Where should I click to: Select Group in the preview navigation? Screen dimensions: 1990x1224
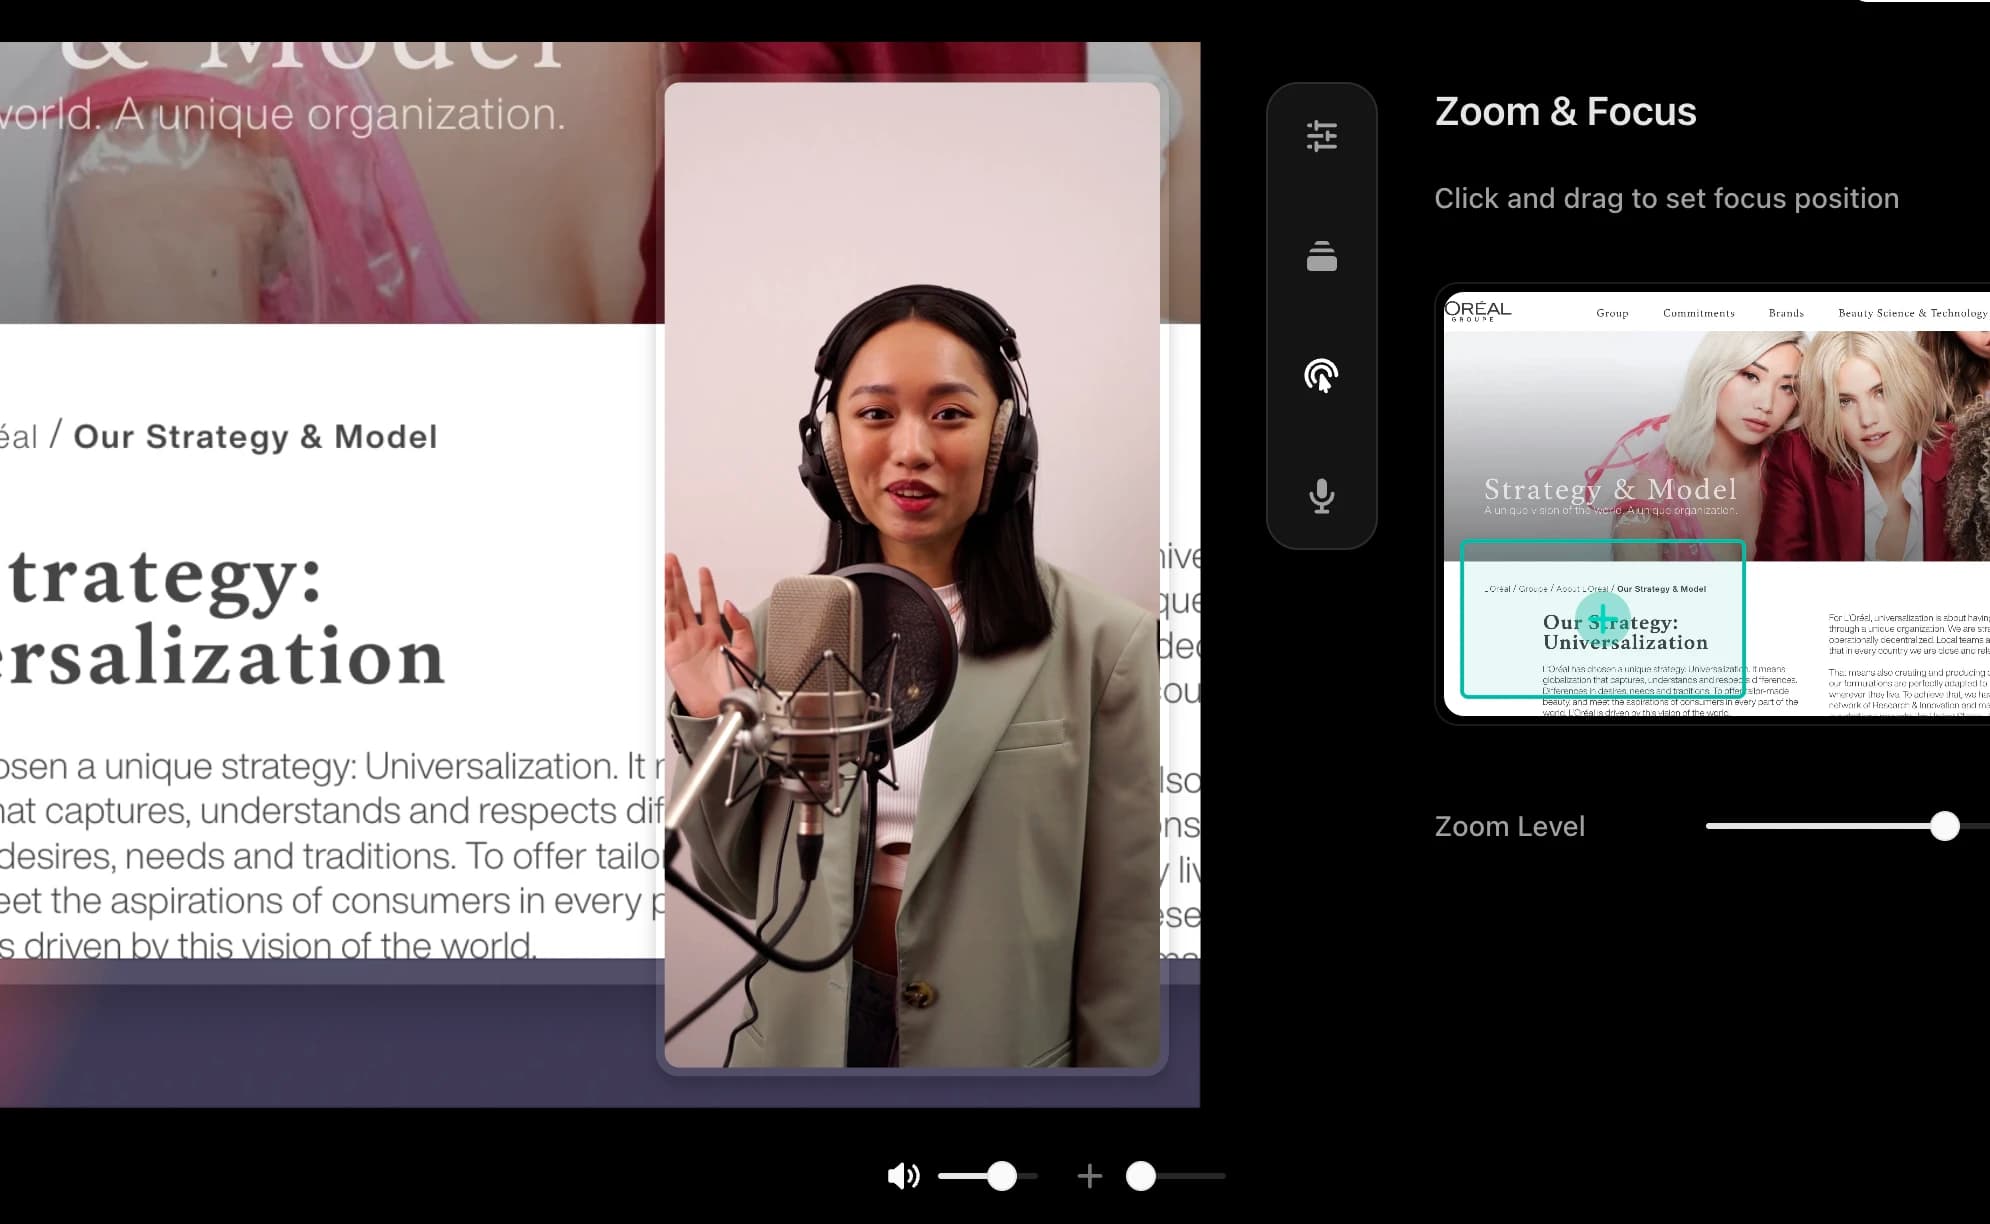tap(1612, 312)
